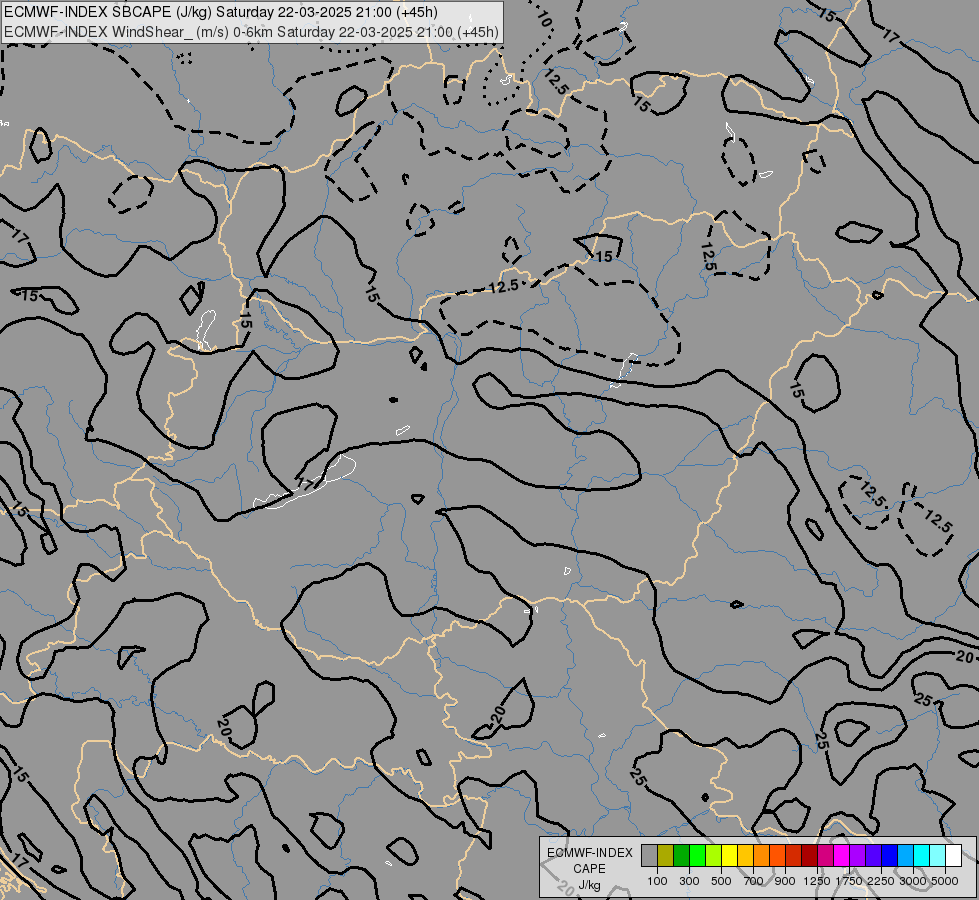This screenshot has width=979, height=900.
Task: Pick the purple legend swatch
Action: coord(858,856)
